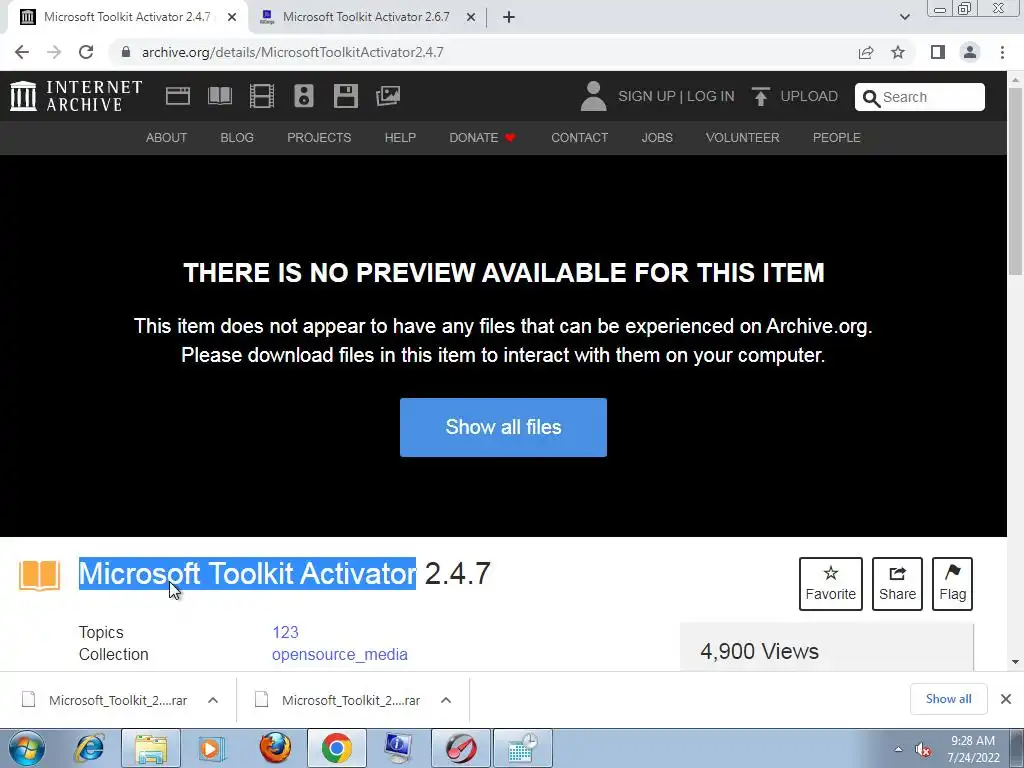The image size is (1024, 768).
Task: Open the Audio speaker icon
Action: point(304,96)
